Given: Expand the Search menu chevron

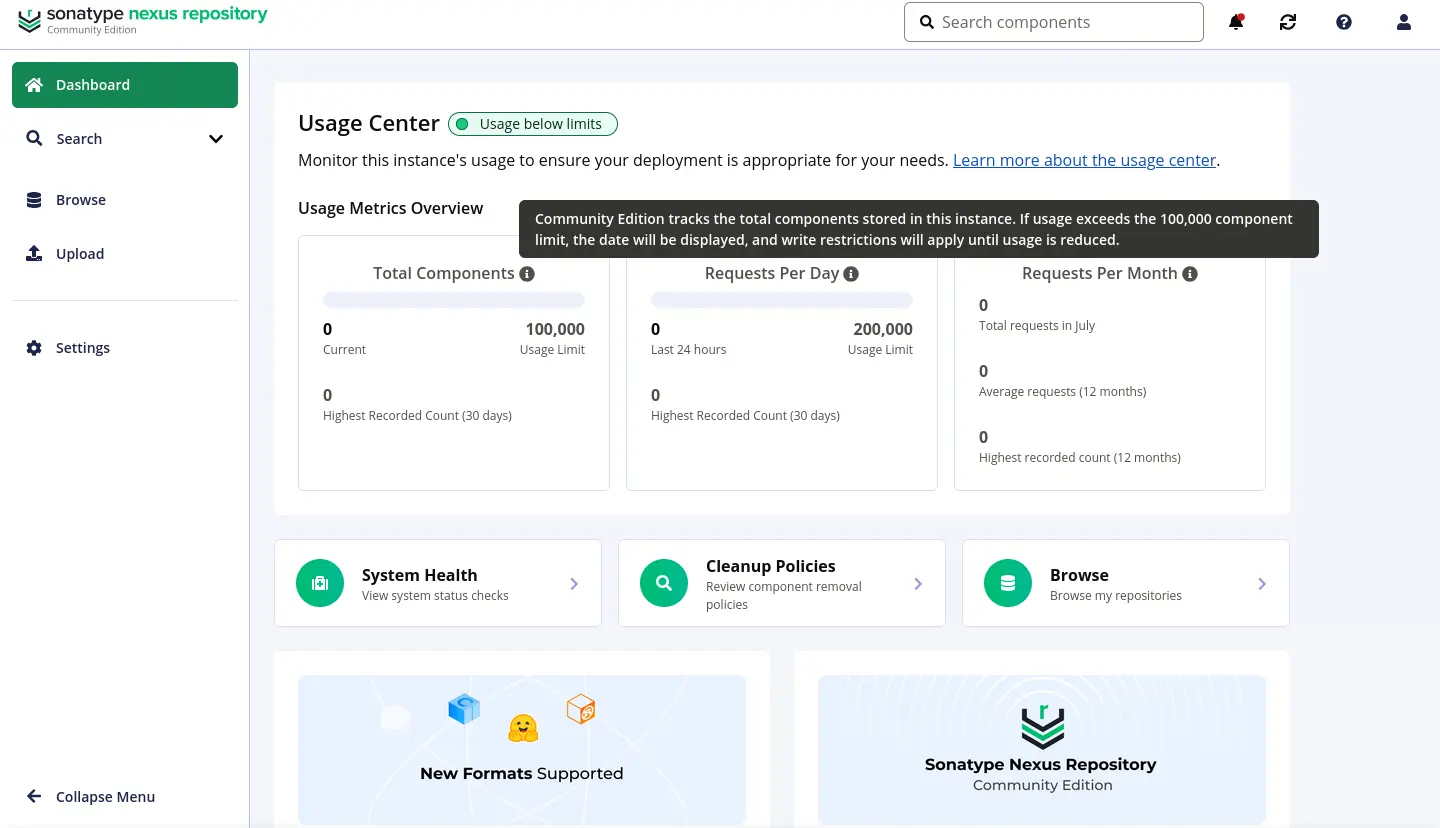Looking at the screenshot, I should [216, 139].
